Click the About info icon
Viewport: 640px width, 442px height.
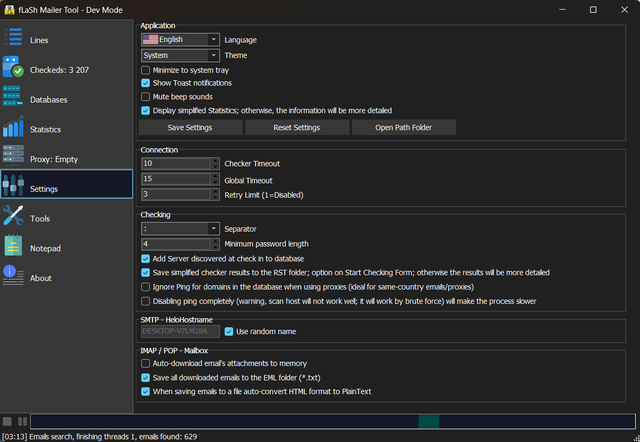tap(13, 275)
